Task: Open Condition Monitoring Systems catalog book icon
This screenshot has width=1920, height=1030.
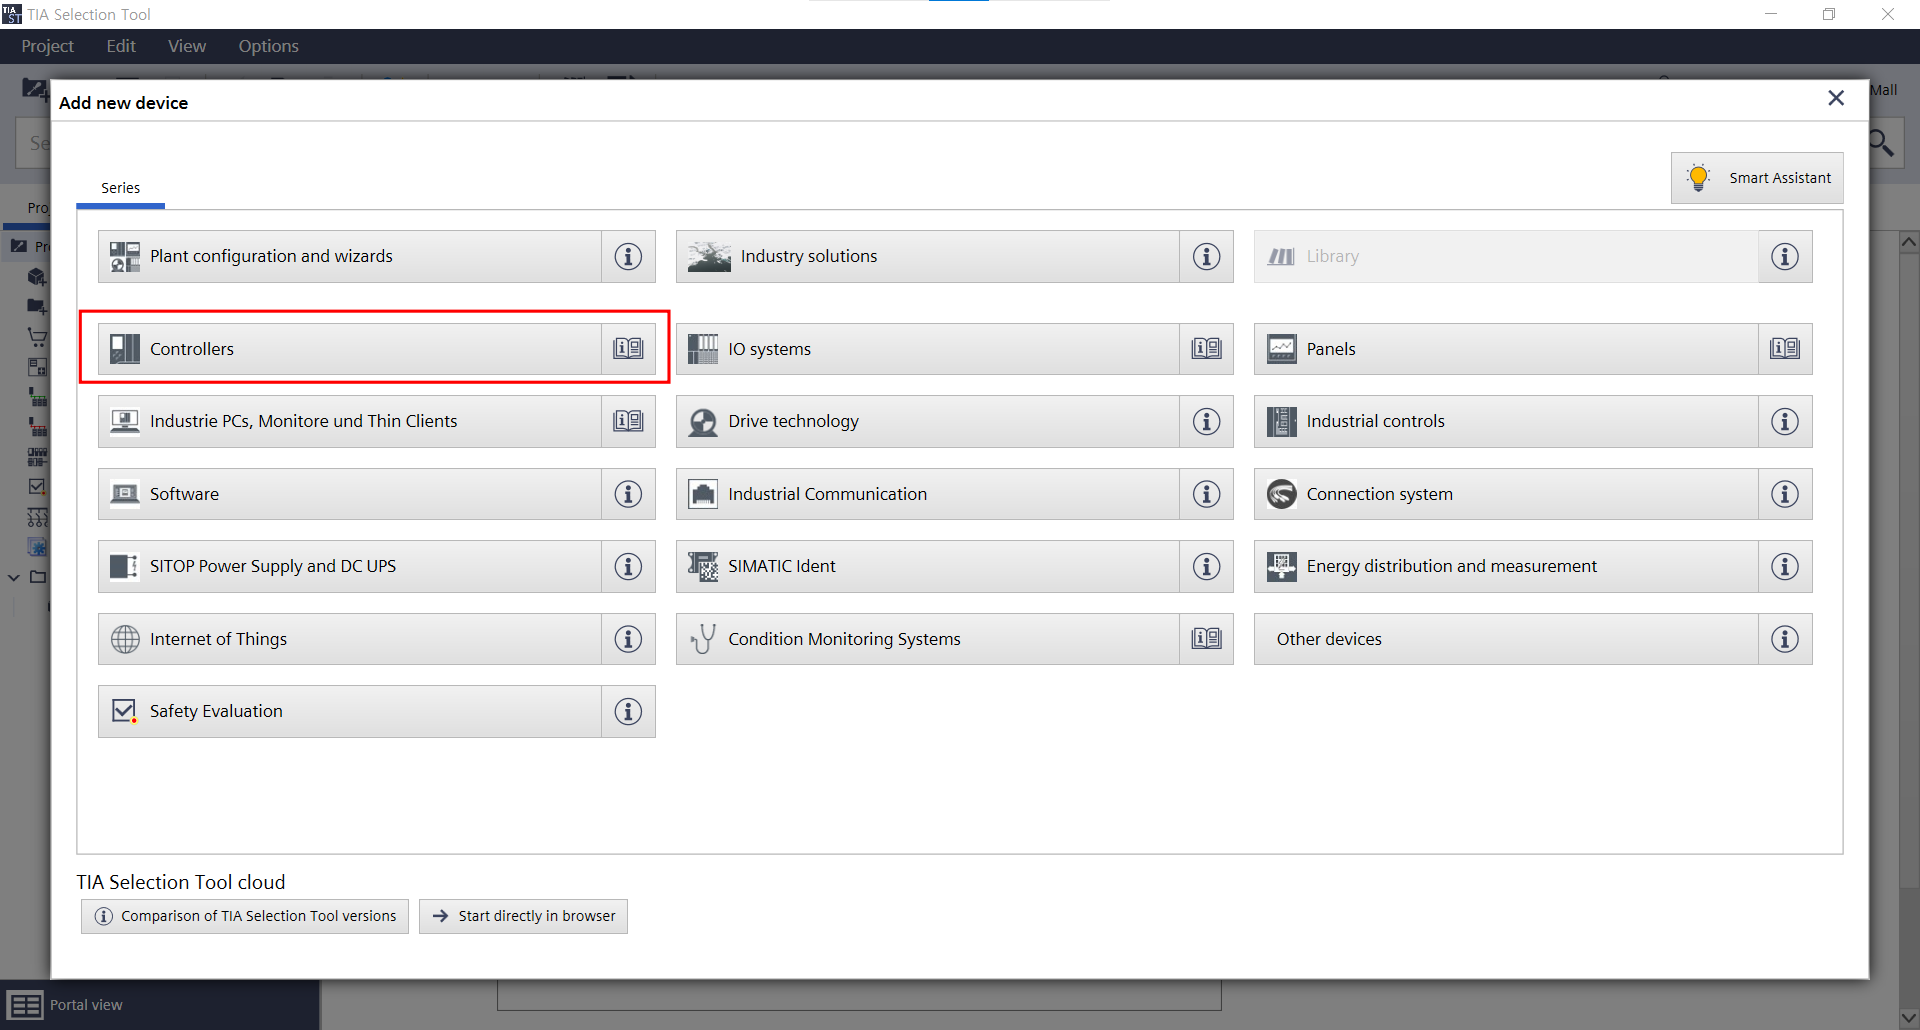Action: pyautogui.click(x=1206, y=639)
